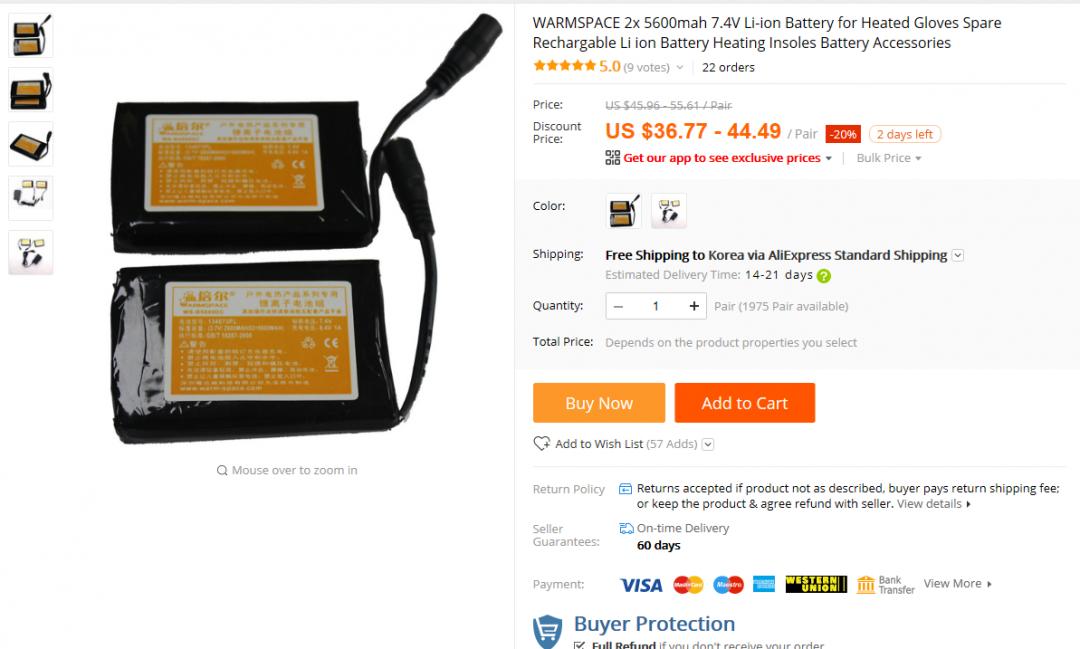The width and height of the screenshot is (1080, 649).
Task: Expand the votes rating dropdown arrow
Action: coord(680,68)
